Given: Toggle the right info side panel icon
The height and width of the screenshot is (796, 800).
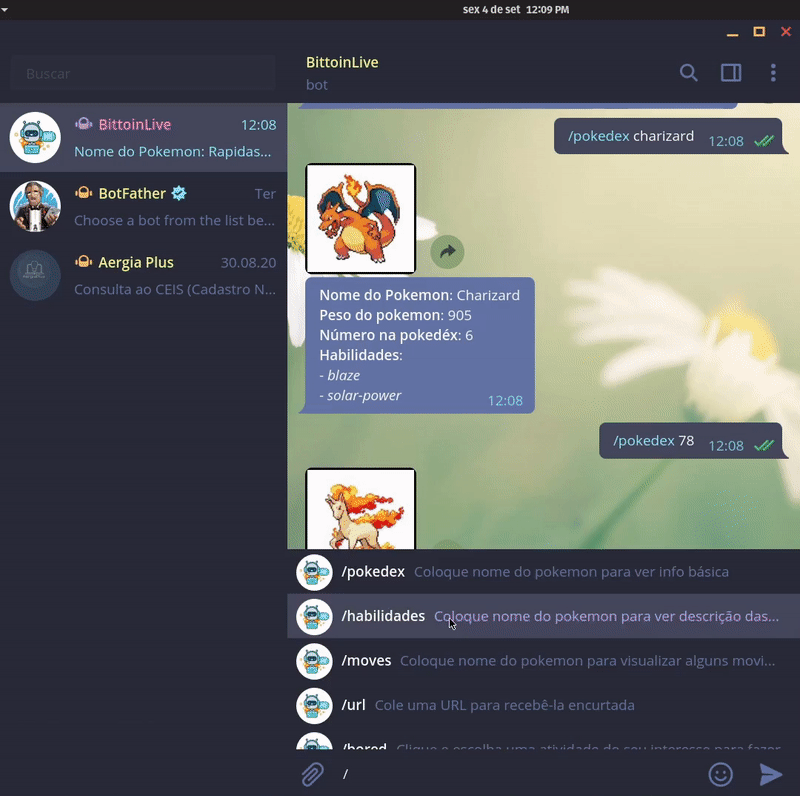Looking at the screenshot, I should [x=731, y=73].
